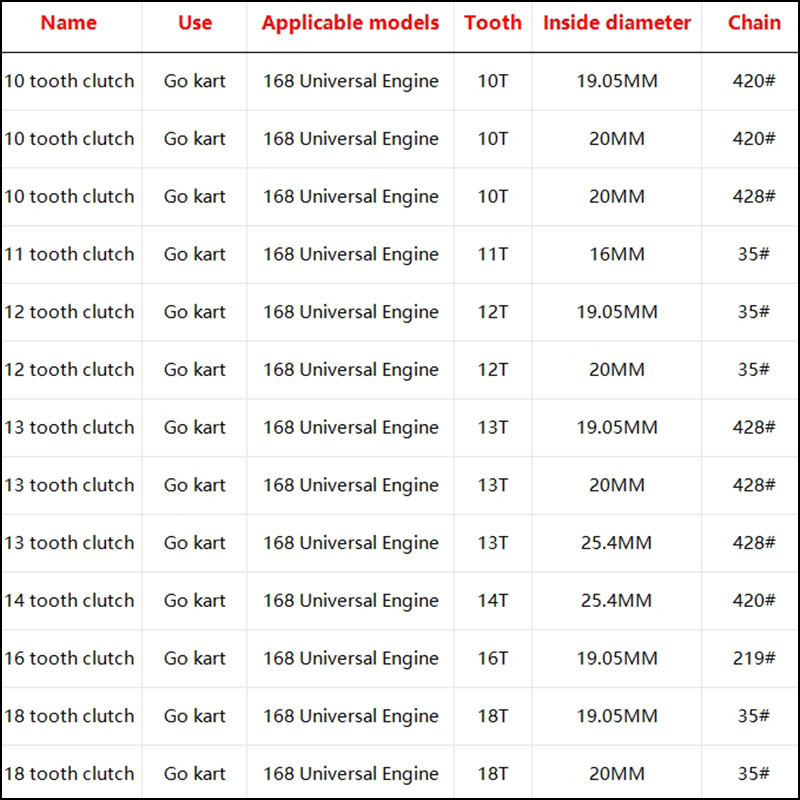Select the 16 tooth clutch name cell
800x800 pixels.
(x=69, y=658)
